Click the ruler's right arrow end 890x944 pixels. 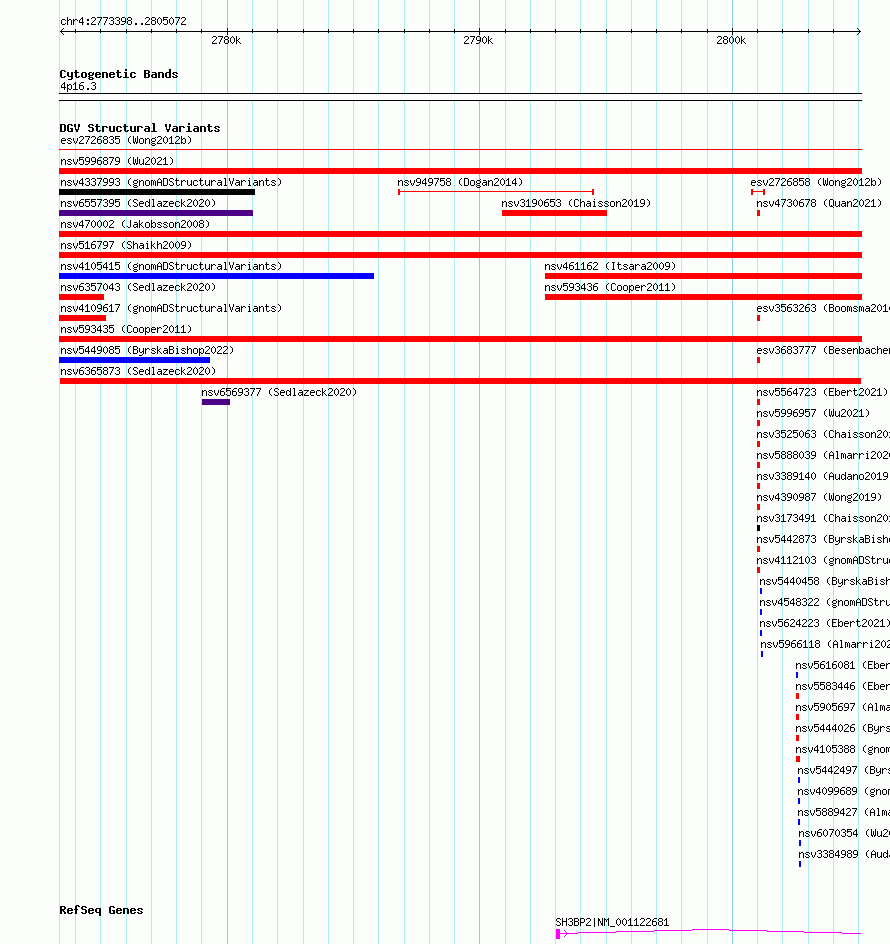point(859,31)
